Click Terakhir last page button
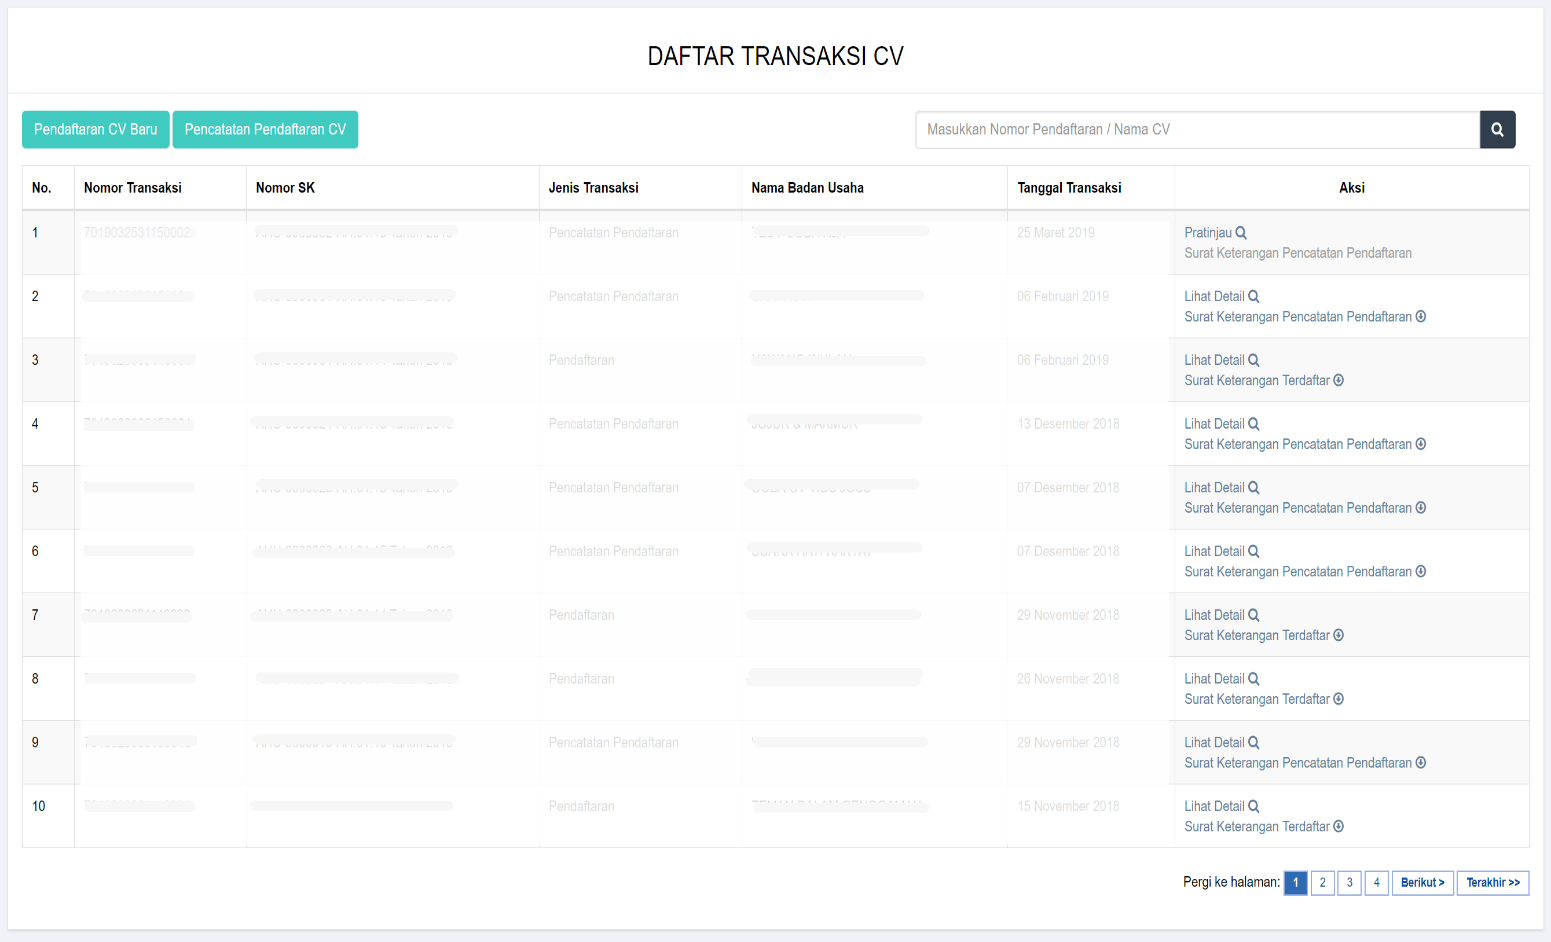The height and width of the screenshot is (942, 1551). pos(1492,883)
